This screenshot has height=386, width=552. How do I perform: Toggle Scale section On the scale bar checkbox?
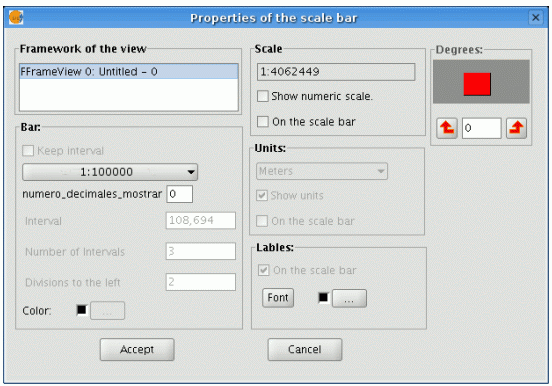(263, 122)
